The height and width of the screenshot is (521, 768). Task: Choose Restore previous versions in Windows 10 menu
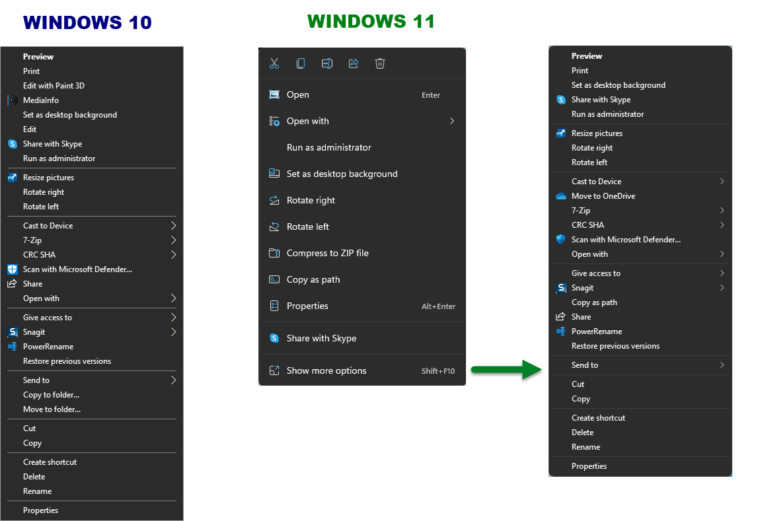[x=67, y=361]
